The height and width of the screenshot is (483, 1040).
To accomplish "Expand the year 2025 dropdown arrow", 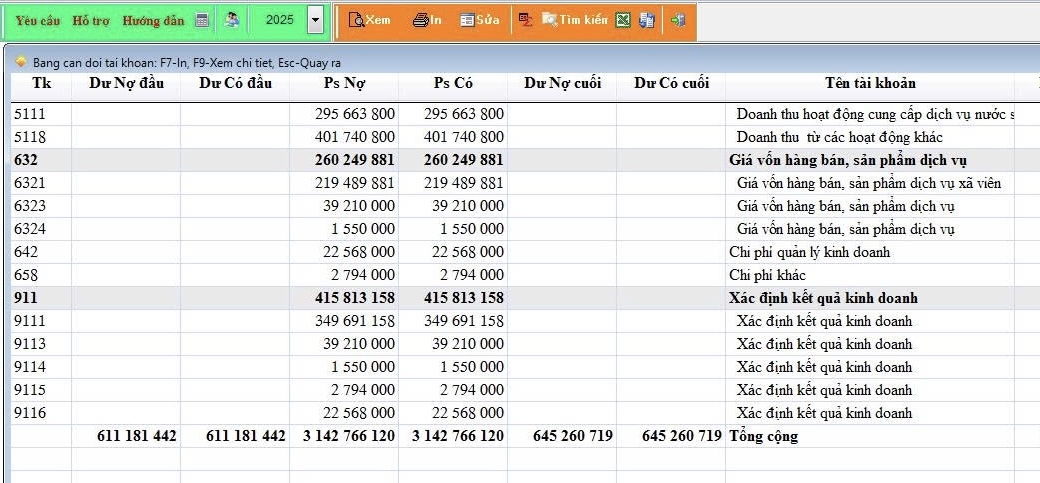I will 316,20.
